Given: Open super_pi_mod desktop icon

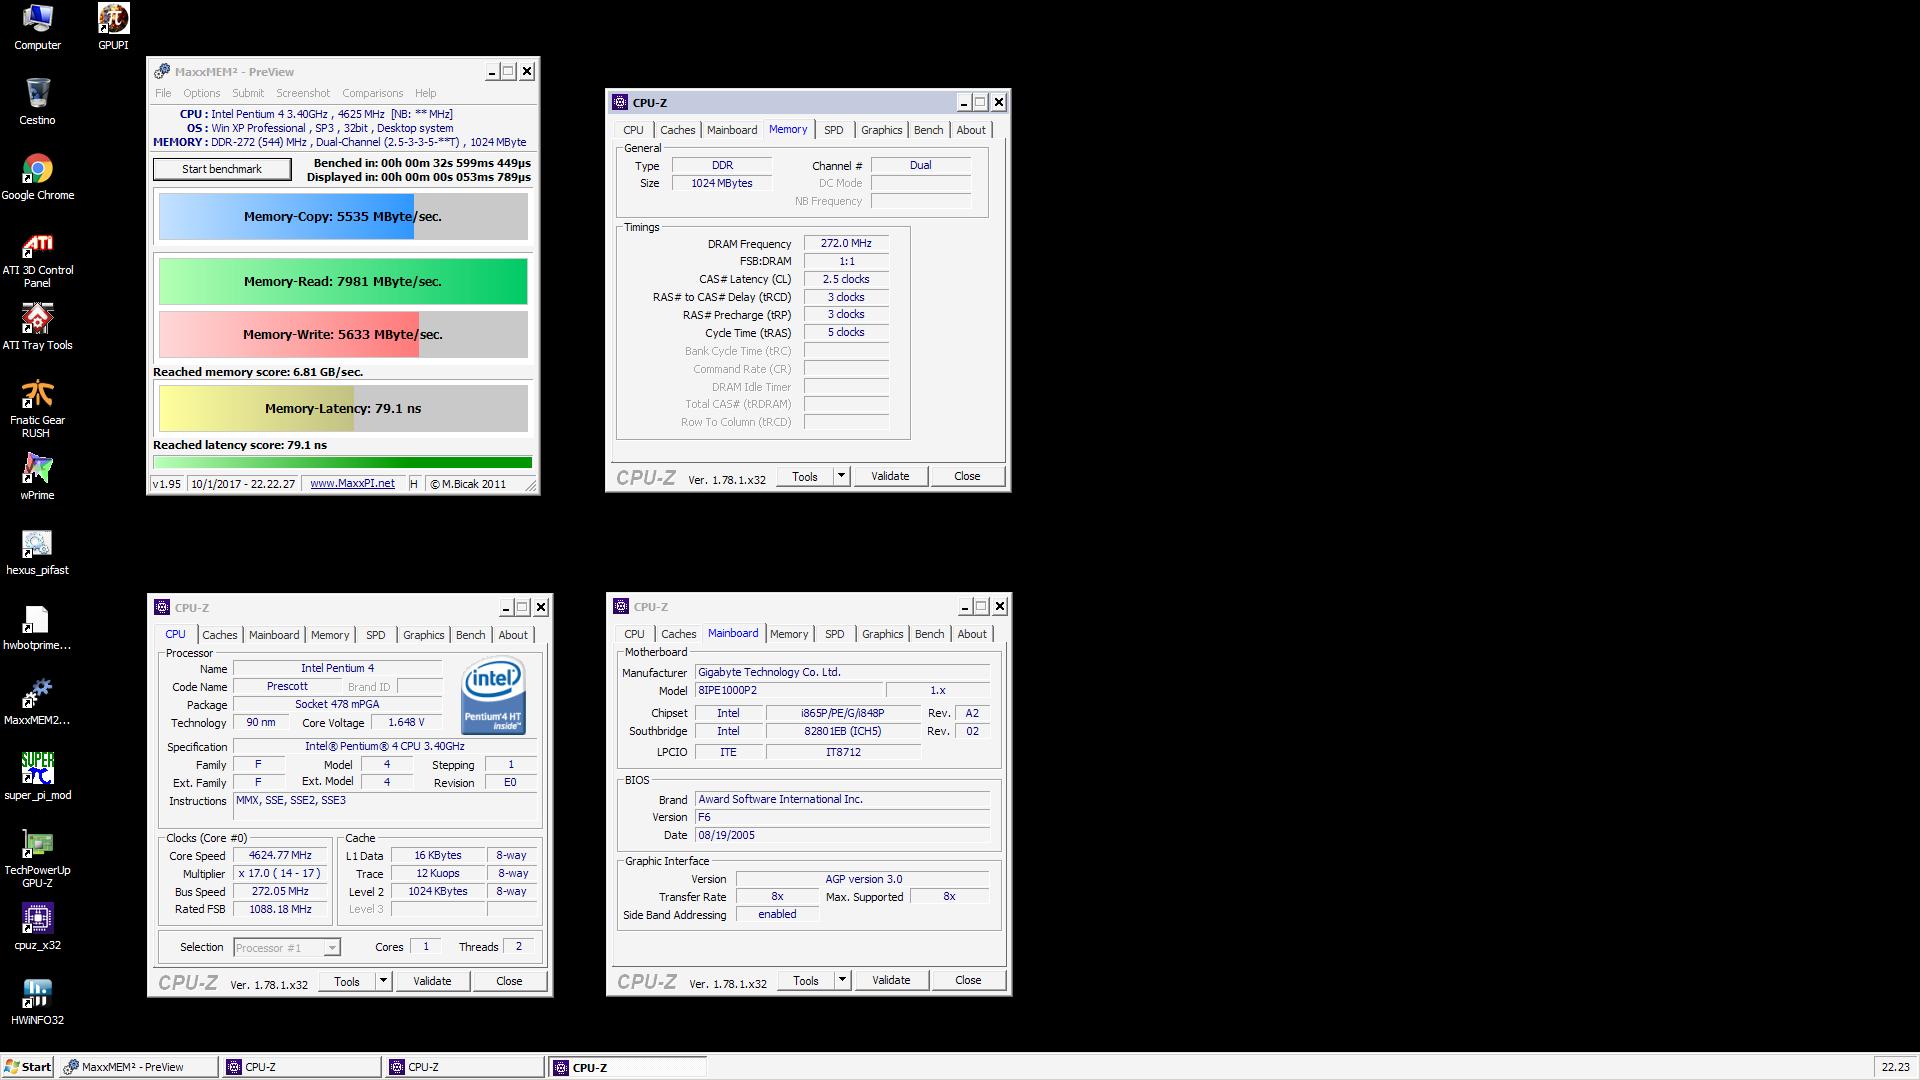Looking at the screenshot, I should coord(37,777).
